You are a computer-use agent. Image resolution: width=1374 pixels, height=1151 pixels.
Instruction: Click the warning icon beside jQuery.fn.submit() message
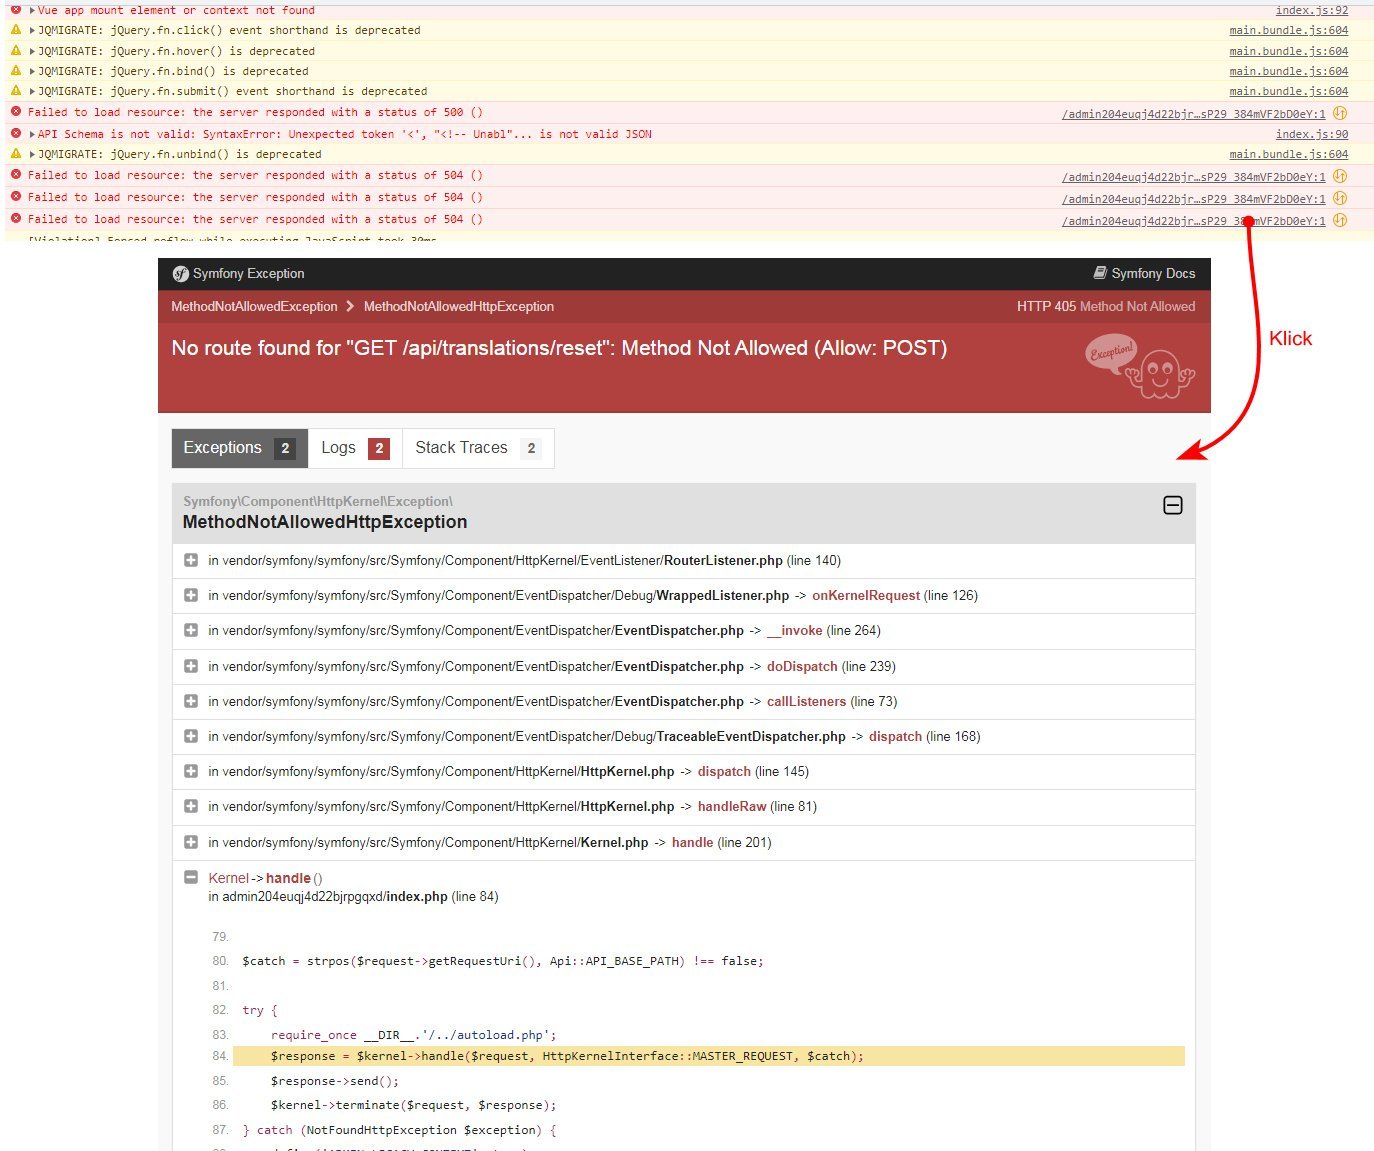click(16, 90)
